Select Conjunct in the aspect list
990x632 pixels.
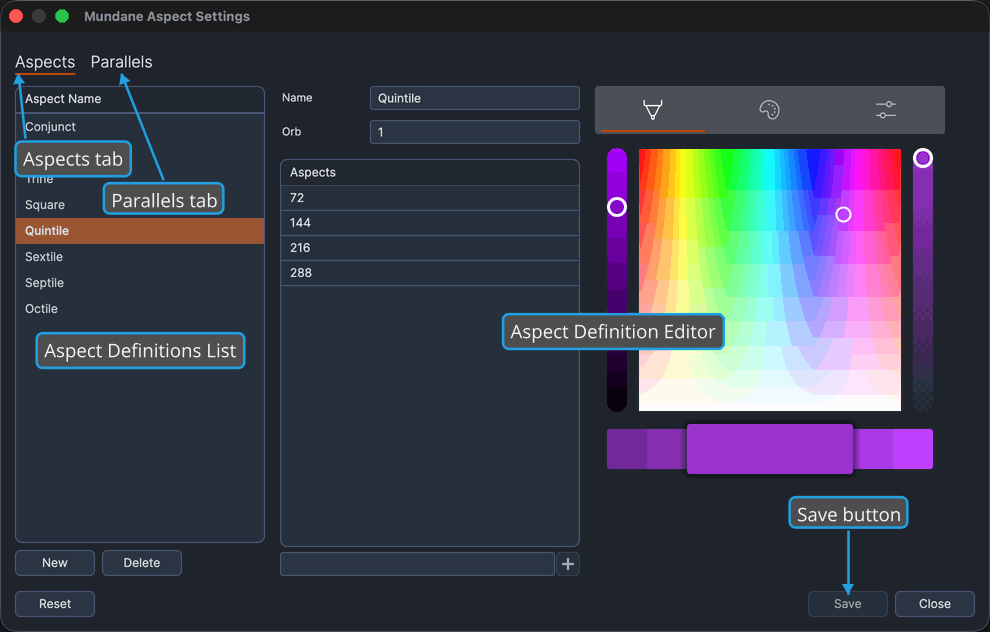(x=140, y=127)
